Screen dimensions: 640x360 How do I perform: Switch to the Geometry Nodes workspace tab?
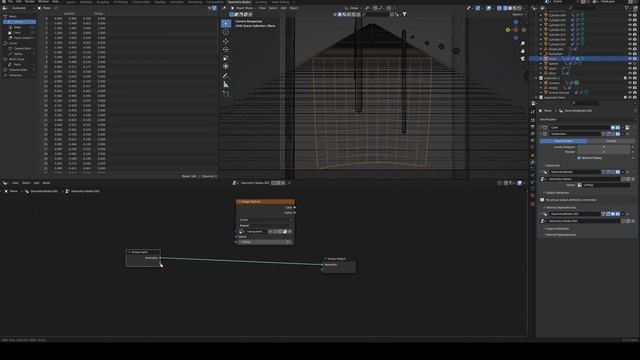(x=239, y=2)
